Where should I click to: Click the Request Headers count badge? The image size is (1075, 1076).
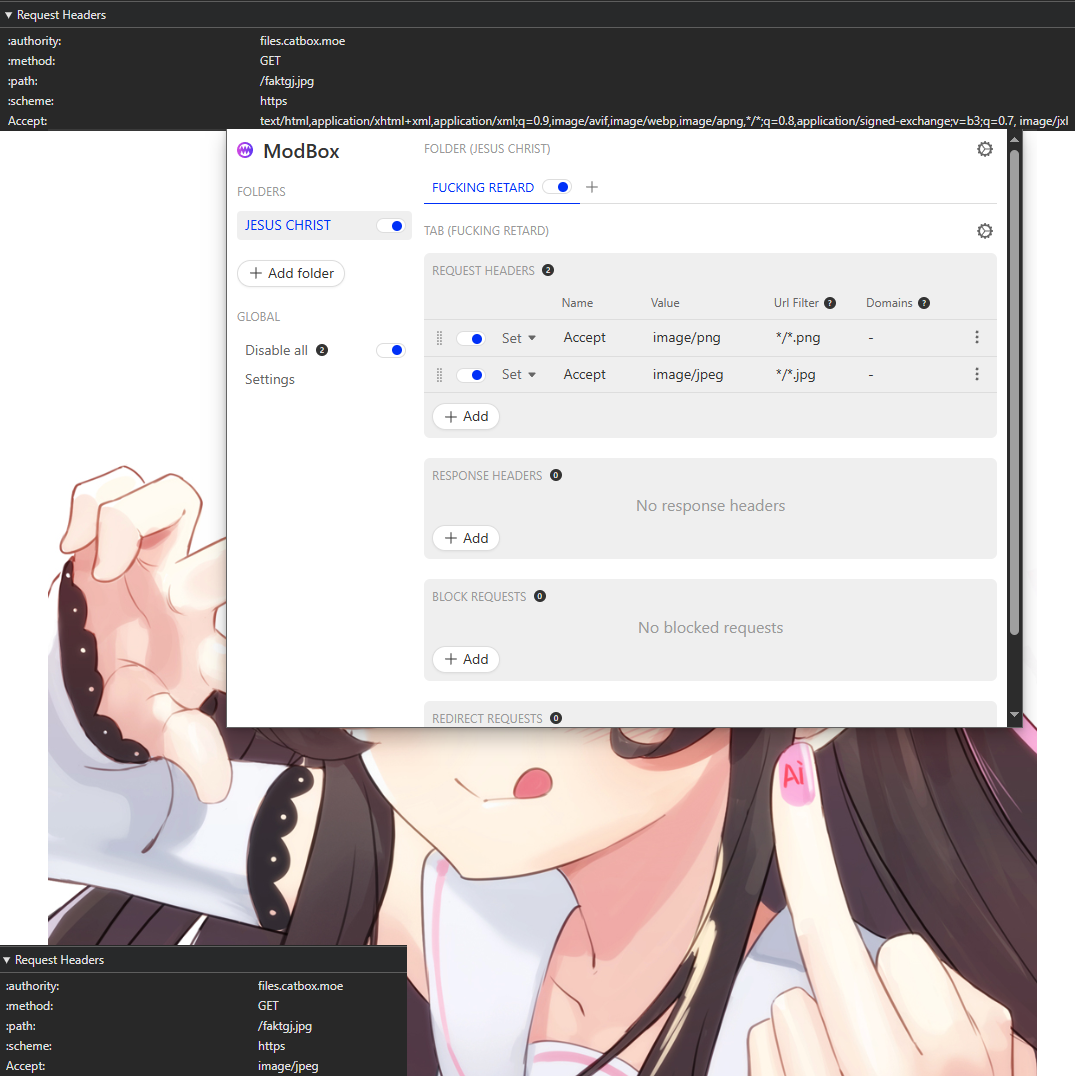[x=547, y=270]
